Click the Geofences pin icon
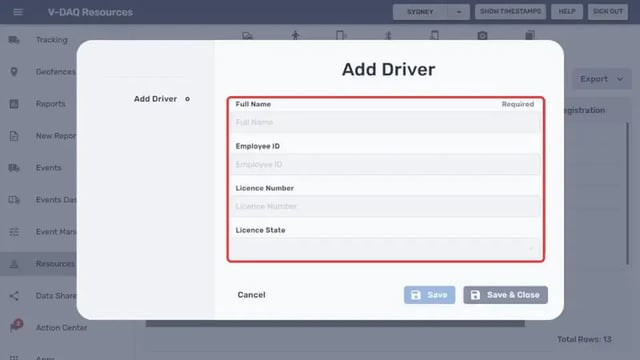The image size is (640, 360). pos(14,72)
